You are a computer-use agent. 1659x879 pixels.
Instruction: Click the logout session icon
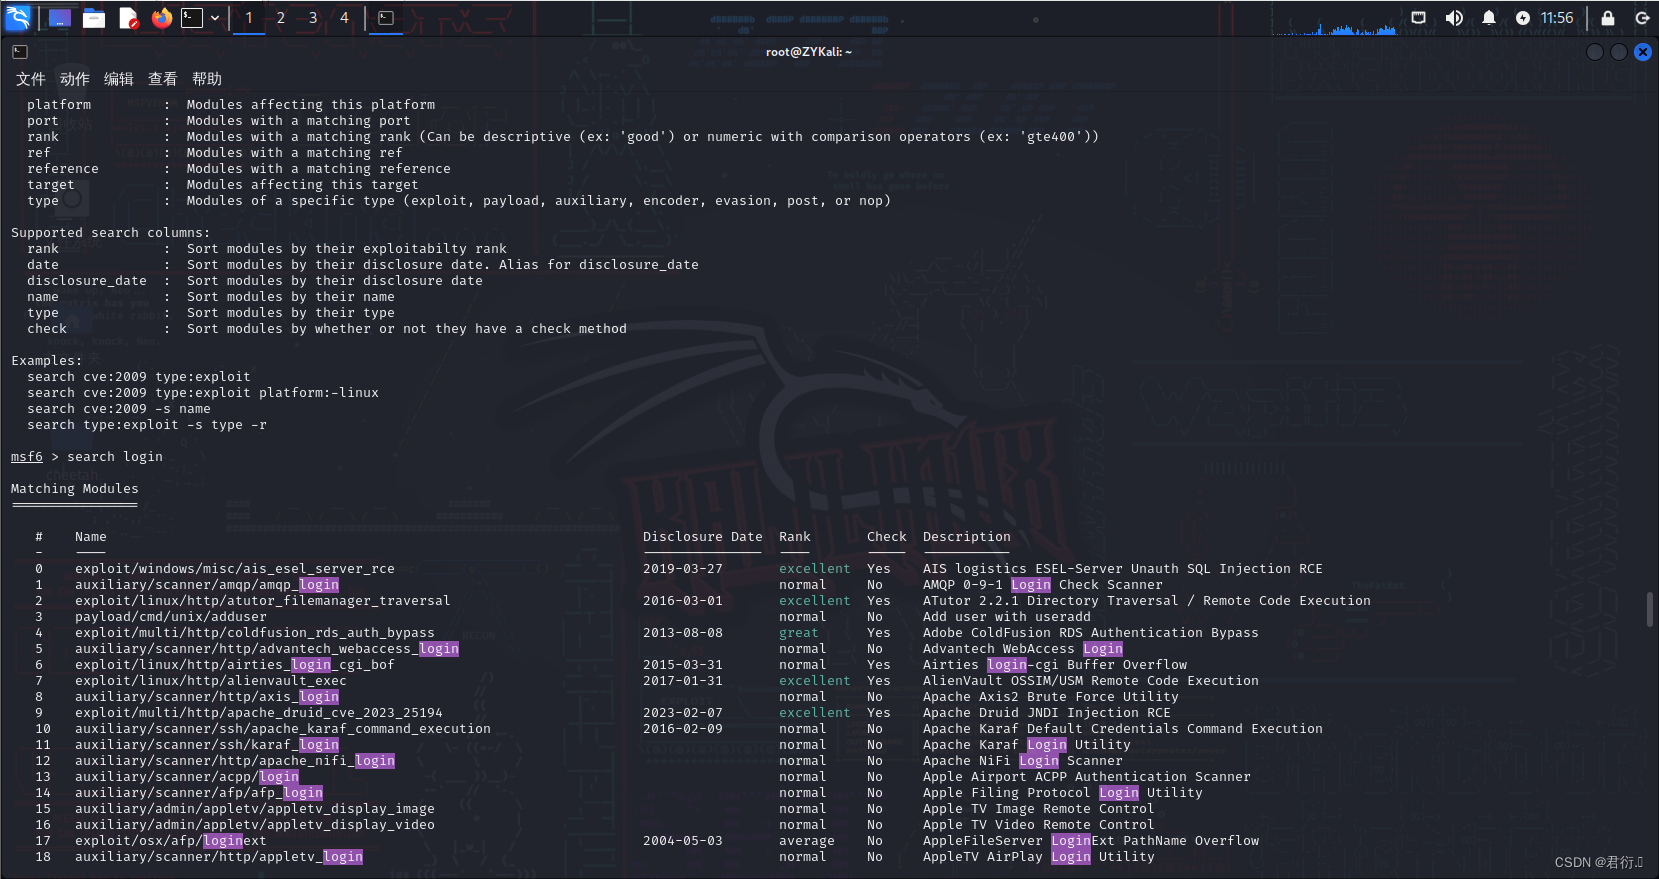pos(1642,18)
